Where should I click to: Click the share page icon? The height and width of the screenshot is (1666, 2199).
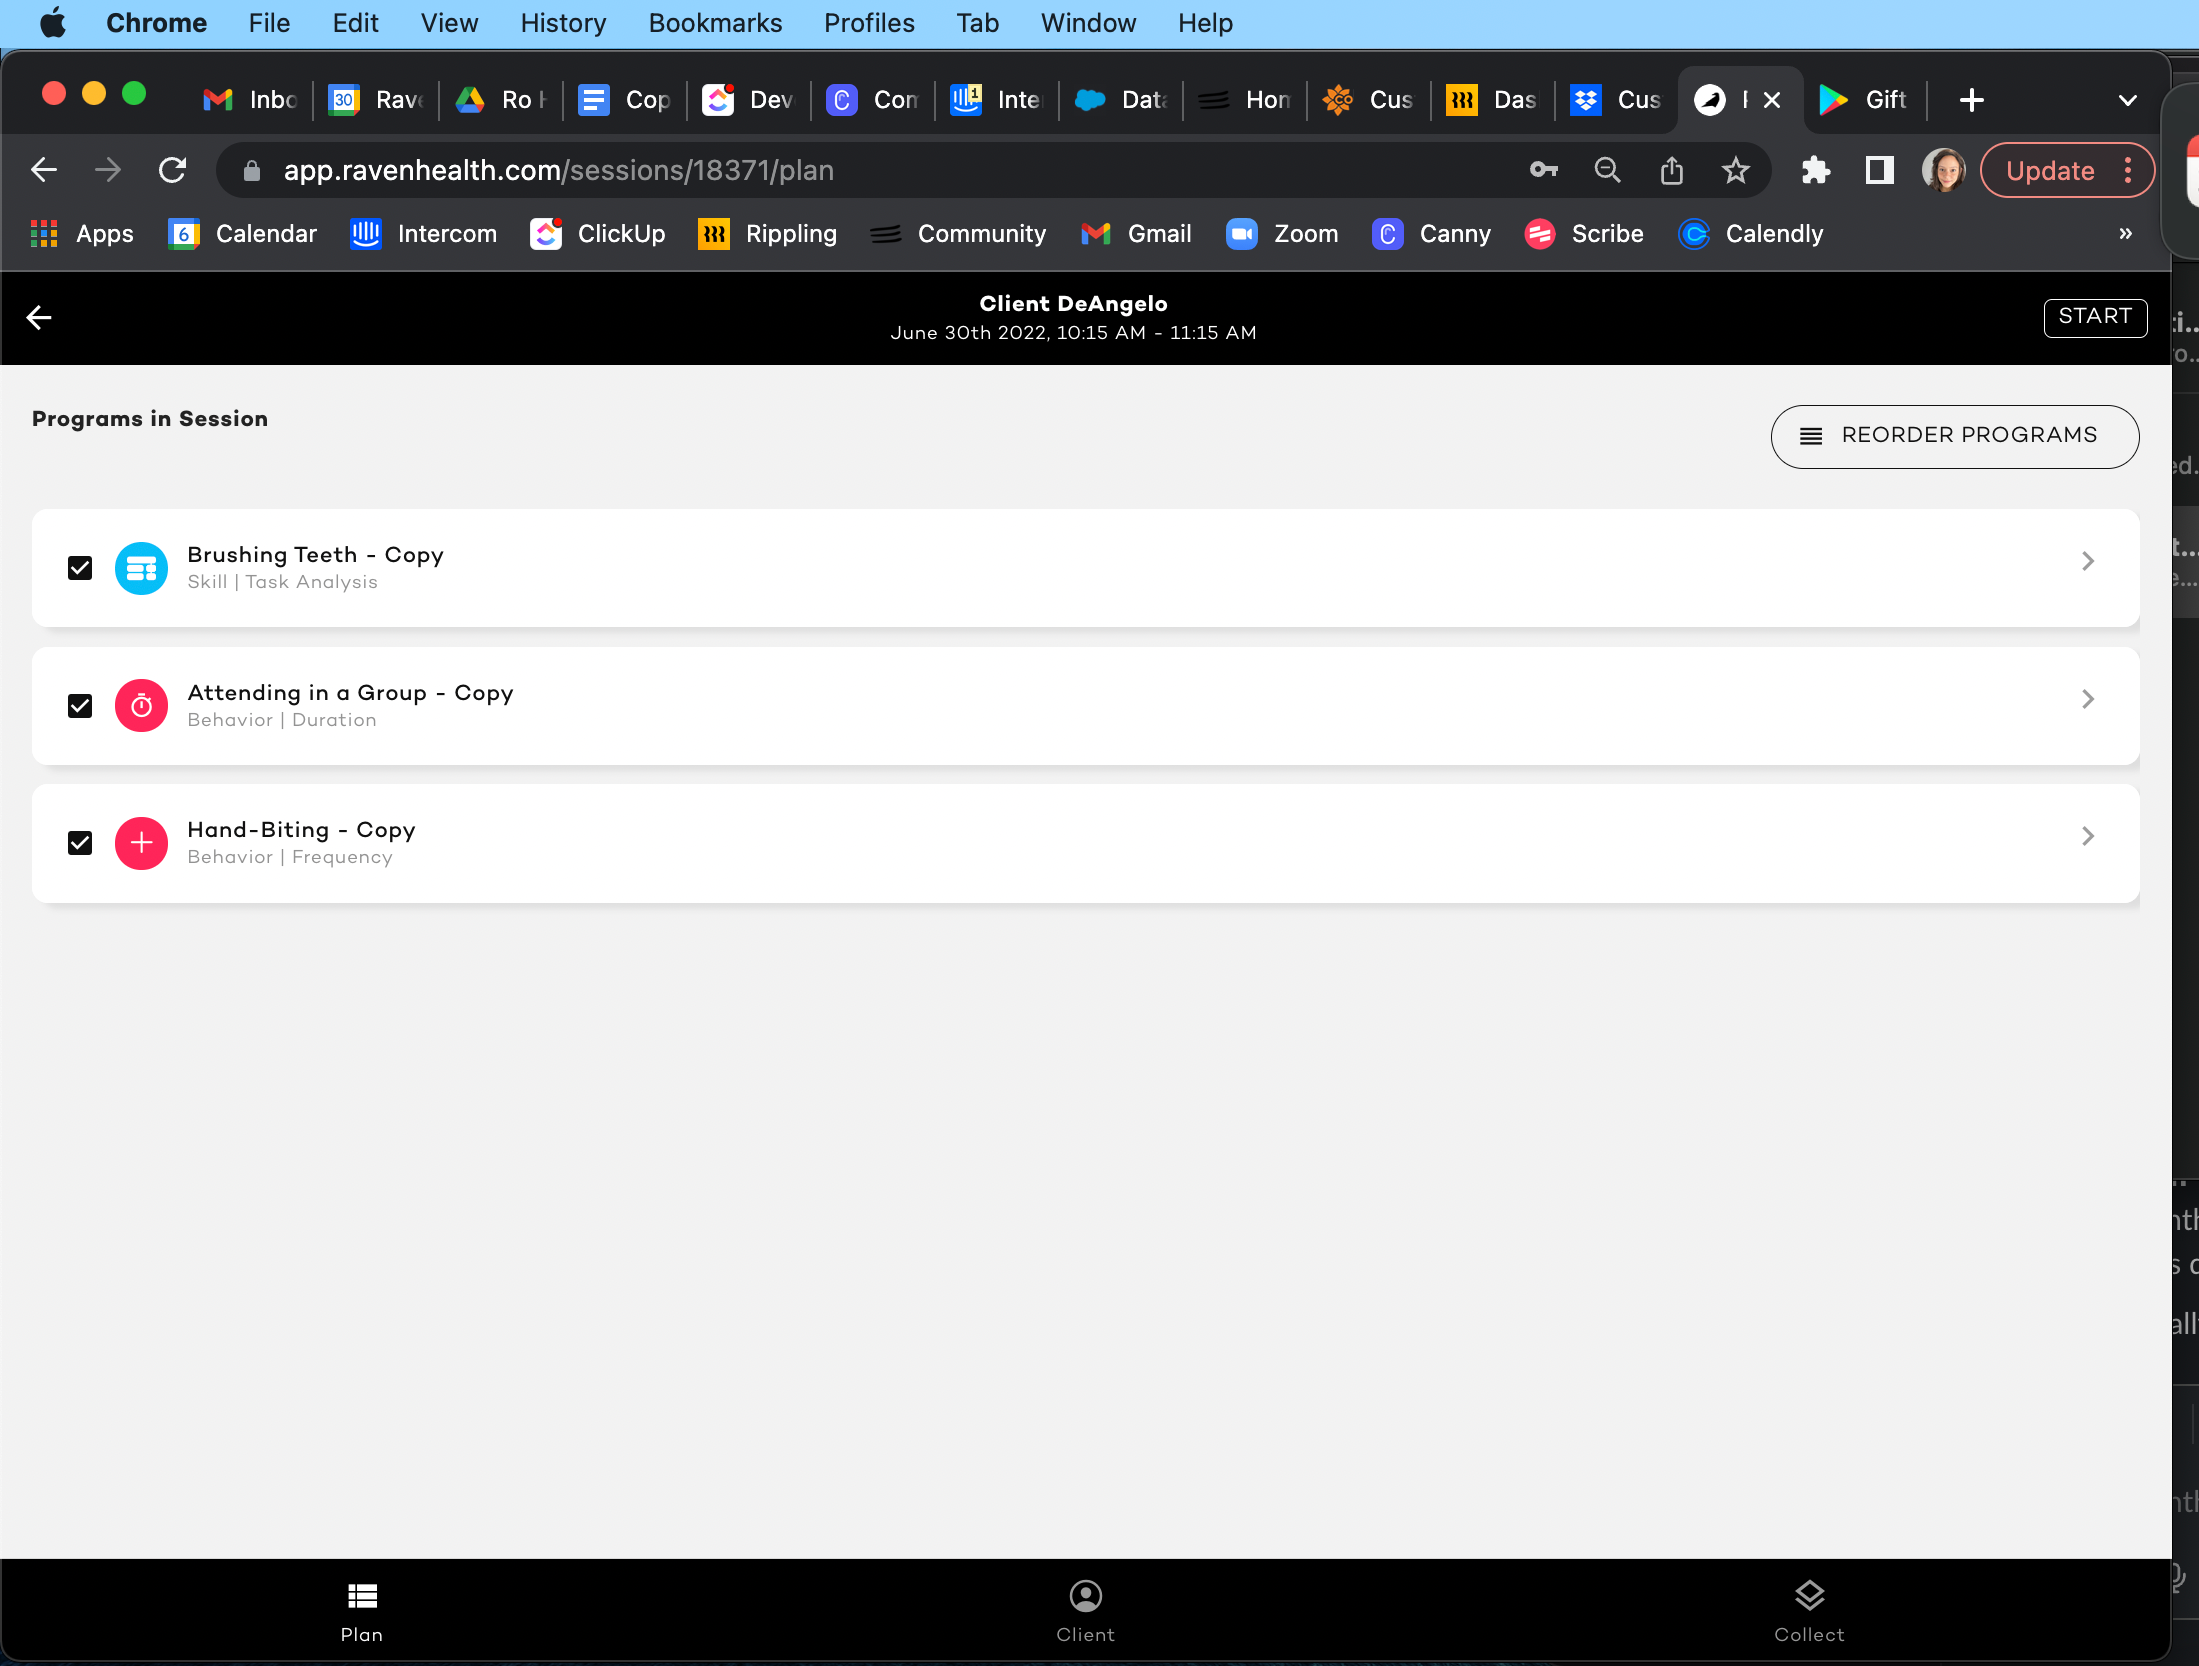1672,170
